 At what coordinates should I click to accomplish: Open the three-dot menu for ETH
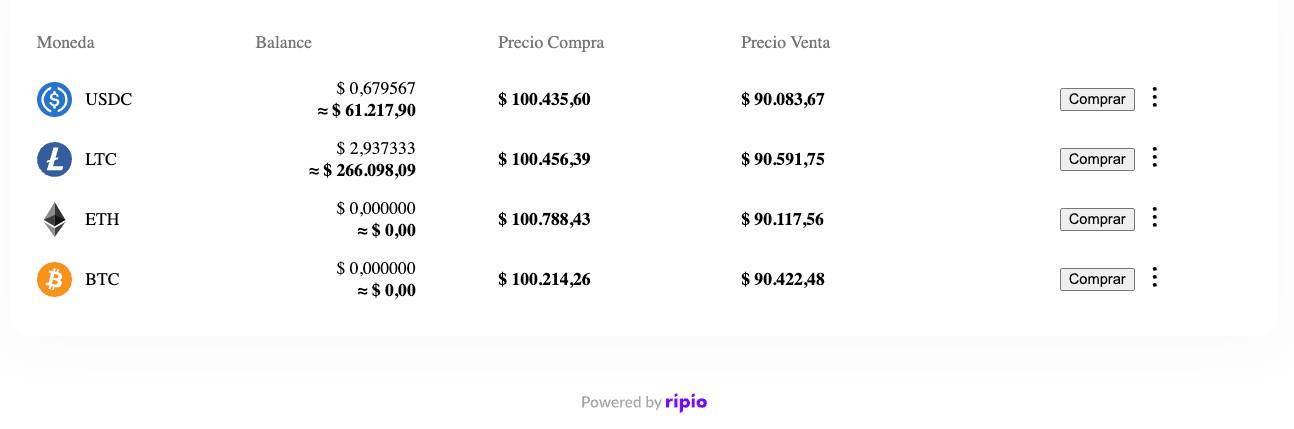(1155, 217)
